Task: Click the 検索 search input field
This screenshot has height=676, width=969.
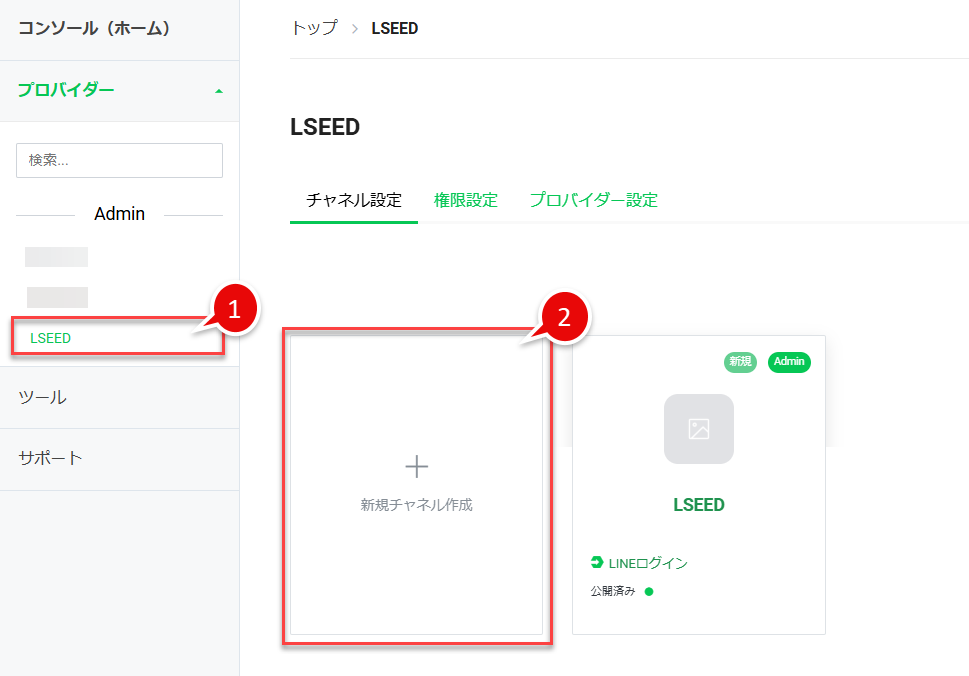Action: tap(119, 160)
